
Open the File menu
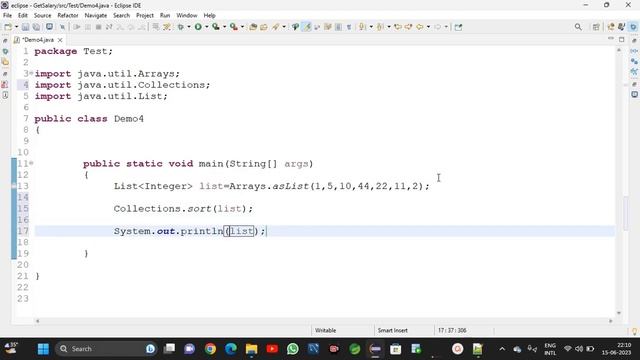[7, 16]
